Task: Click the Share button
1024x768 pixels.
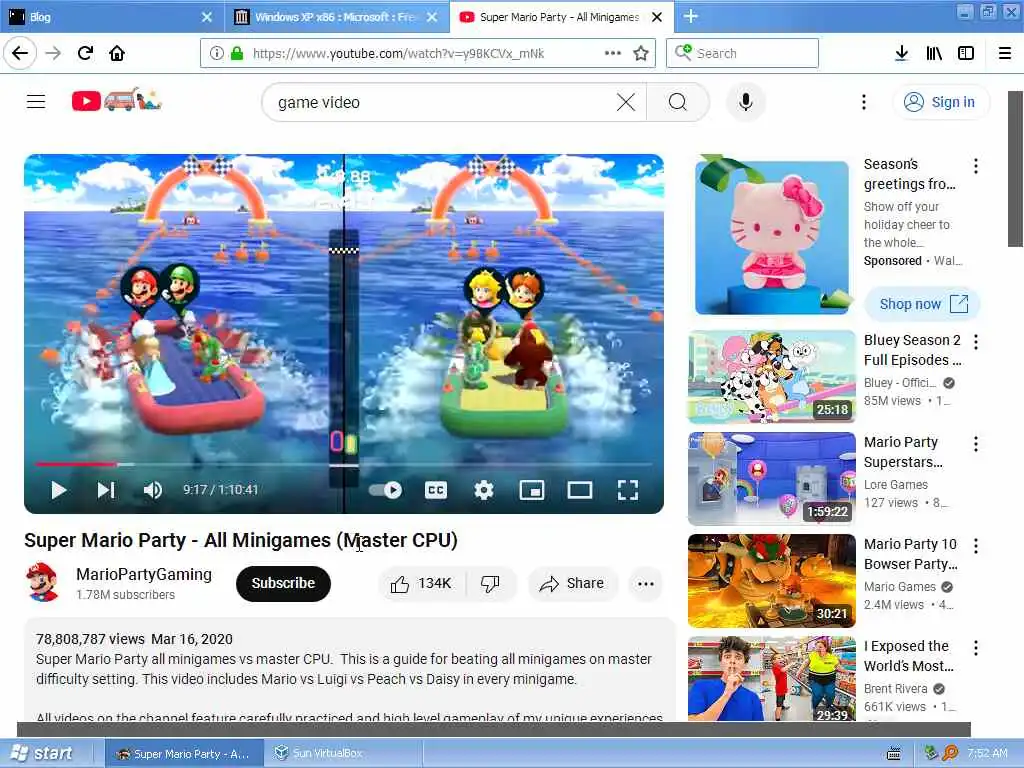Action: [571, 583]
